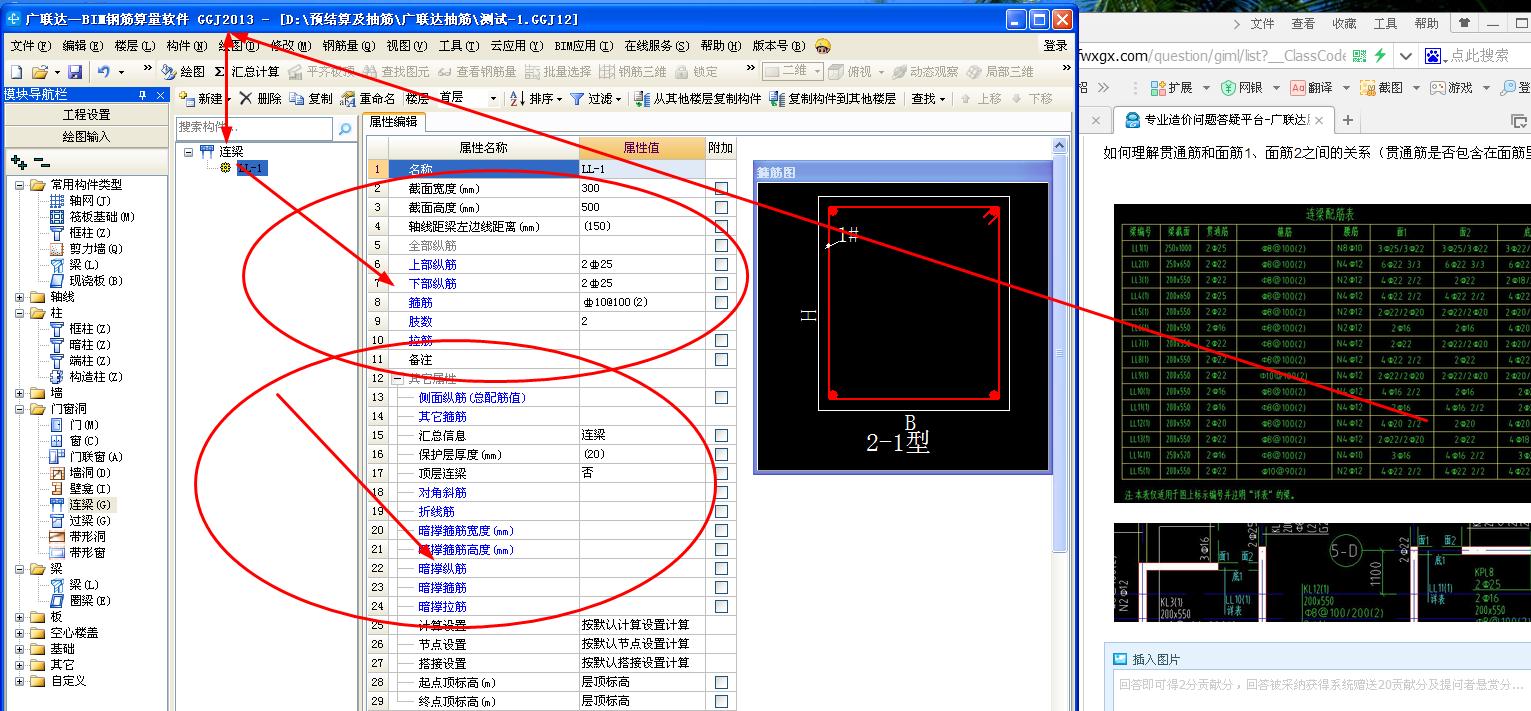Viewport: 1531px width, 711px height.
Task: Select 筏板基础(M) in navigation tree
Action: (92, 217)
